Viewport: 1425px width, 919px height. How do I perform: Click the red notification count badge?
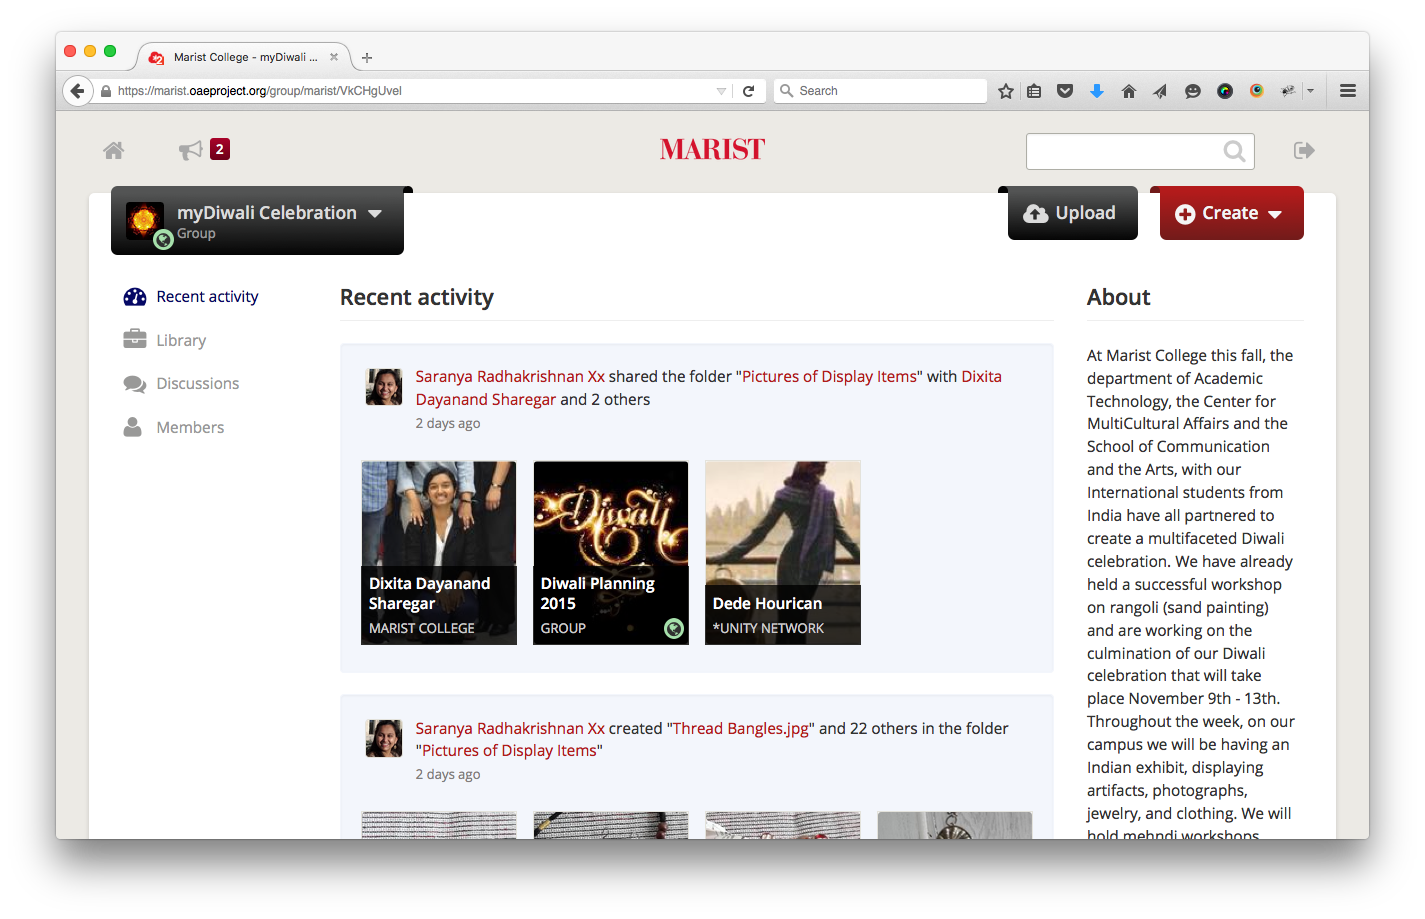click(220, 149)
